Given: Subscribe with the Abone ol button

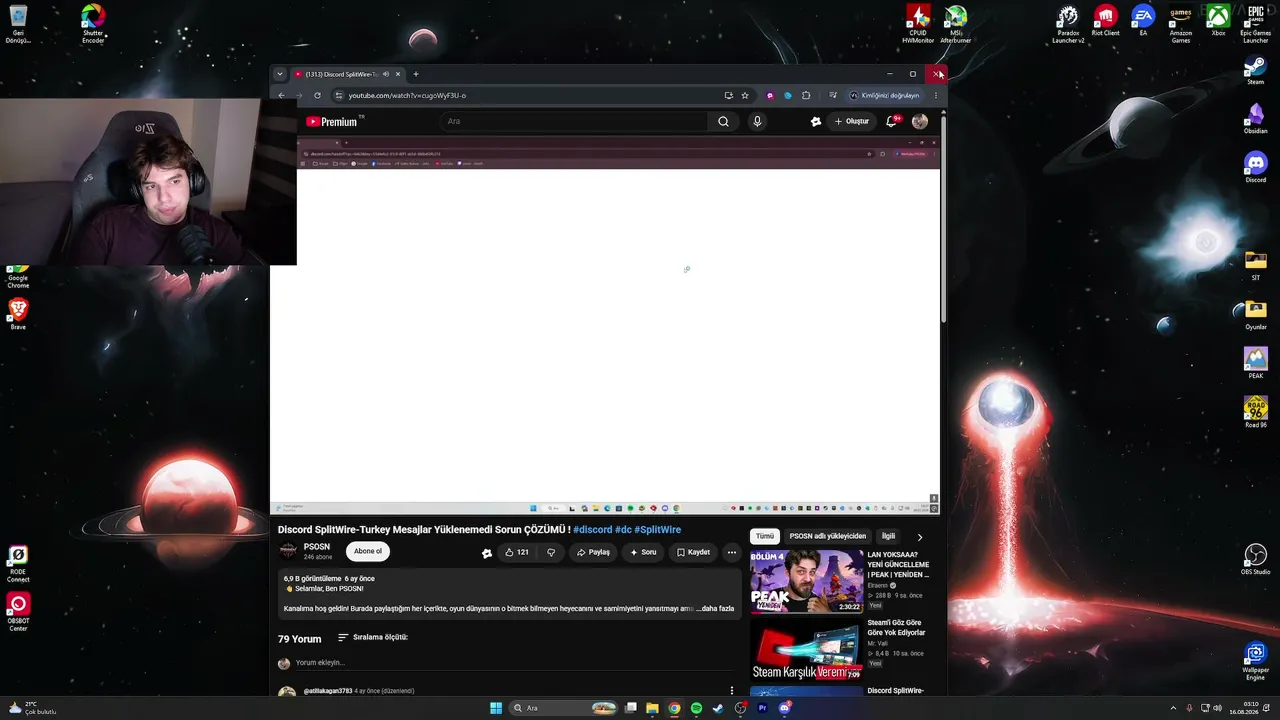Looking at the screenshot, I should (x=368, y=551).
